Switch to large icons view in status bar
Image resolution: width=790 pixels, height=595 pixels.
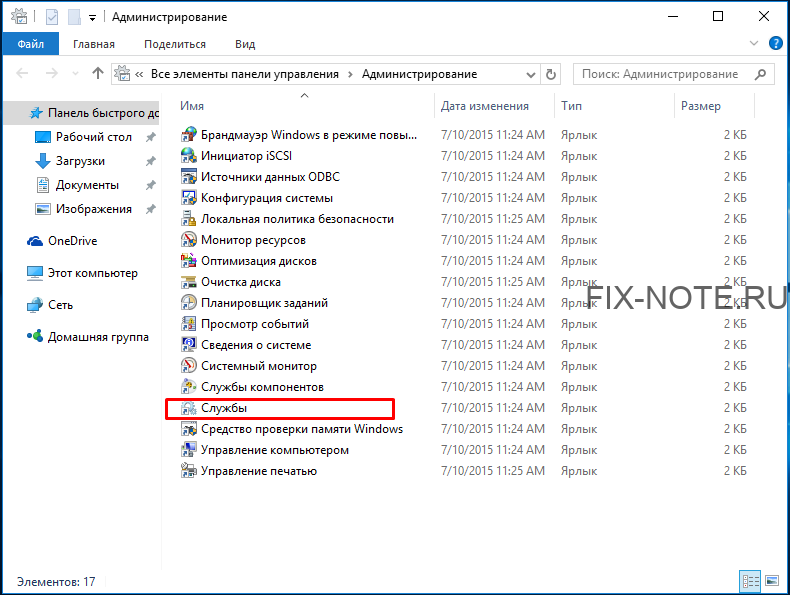pos(772,581)
